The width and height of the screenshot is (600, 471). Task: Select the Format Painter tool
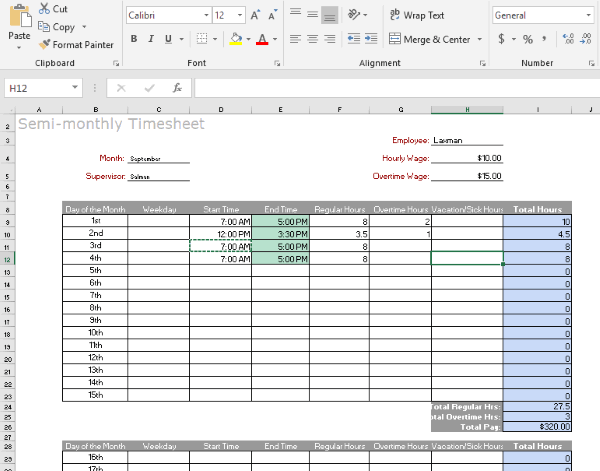[75, 44]
